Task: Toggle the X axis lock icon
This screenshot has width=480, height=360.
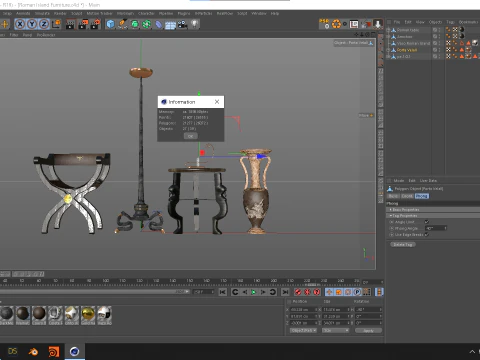Action: coord(20,24)
